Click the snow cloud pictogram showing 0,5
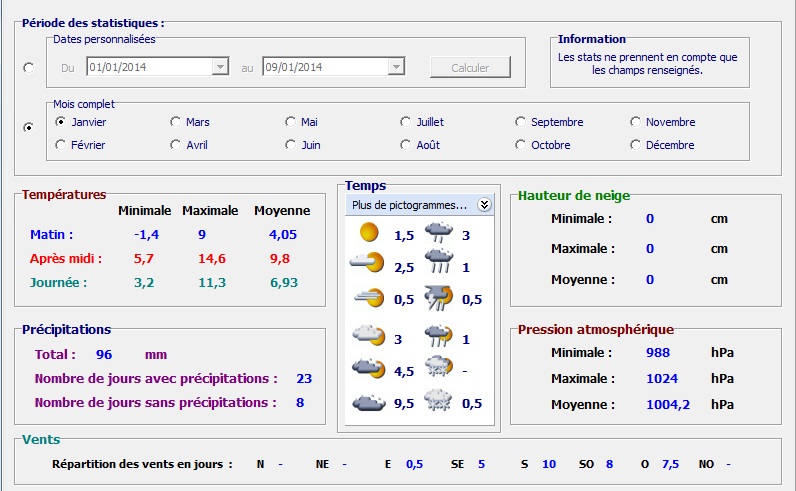 pyautogui.click(x=438, y=400)
